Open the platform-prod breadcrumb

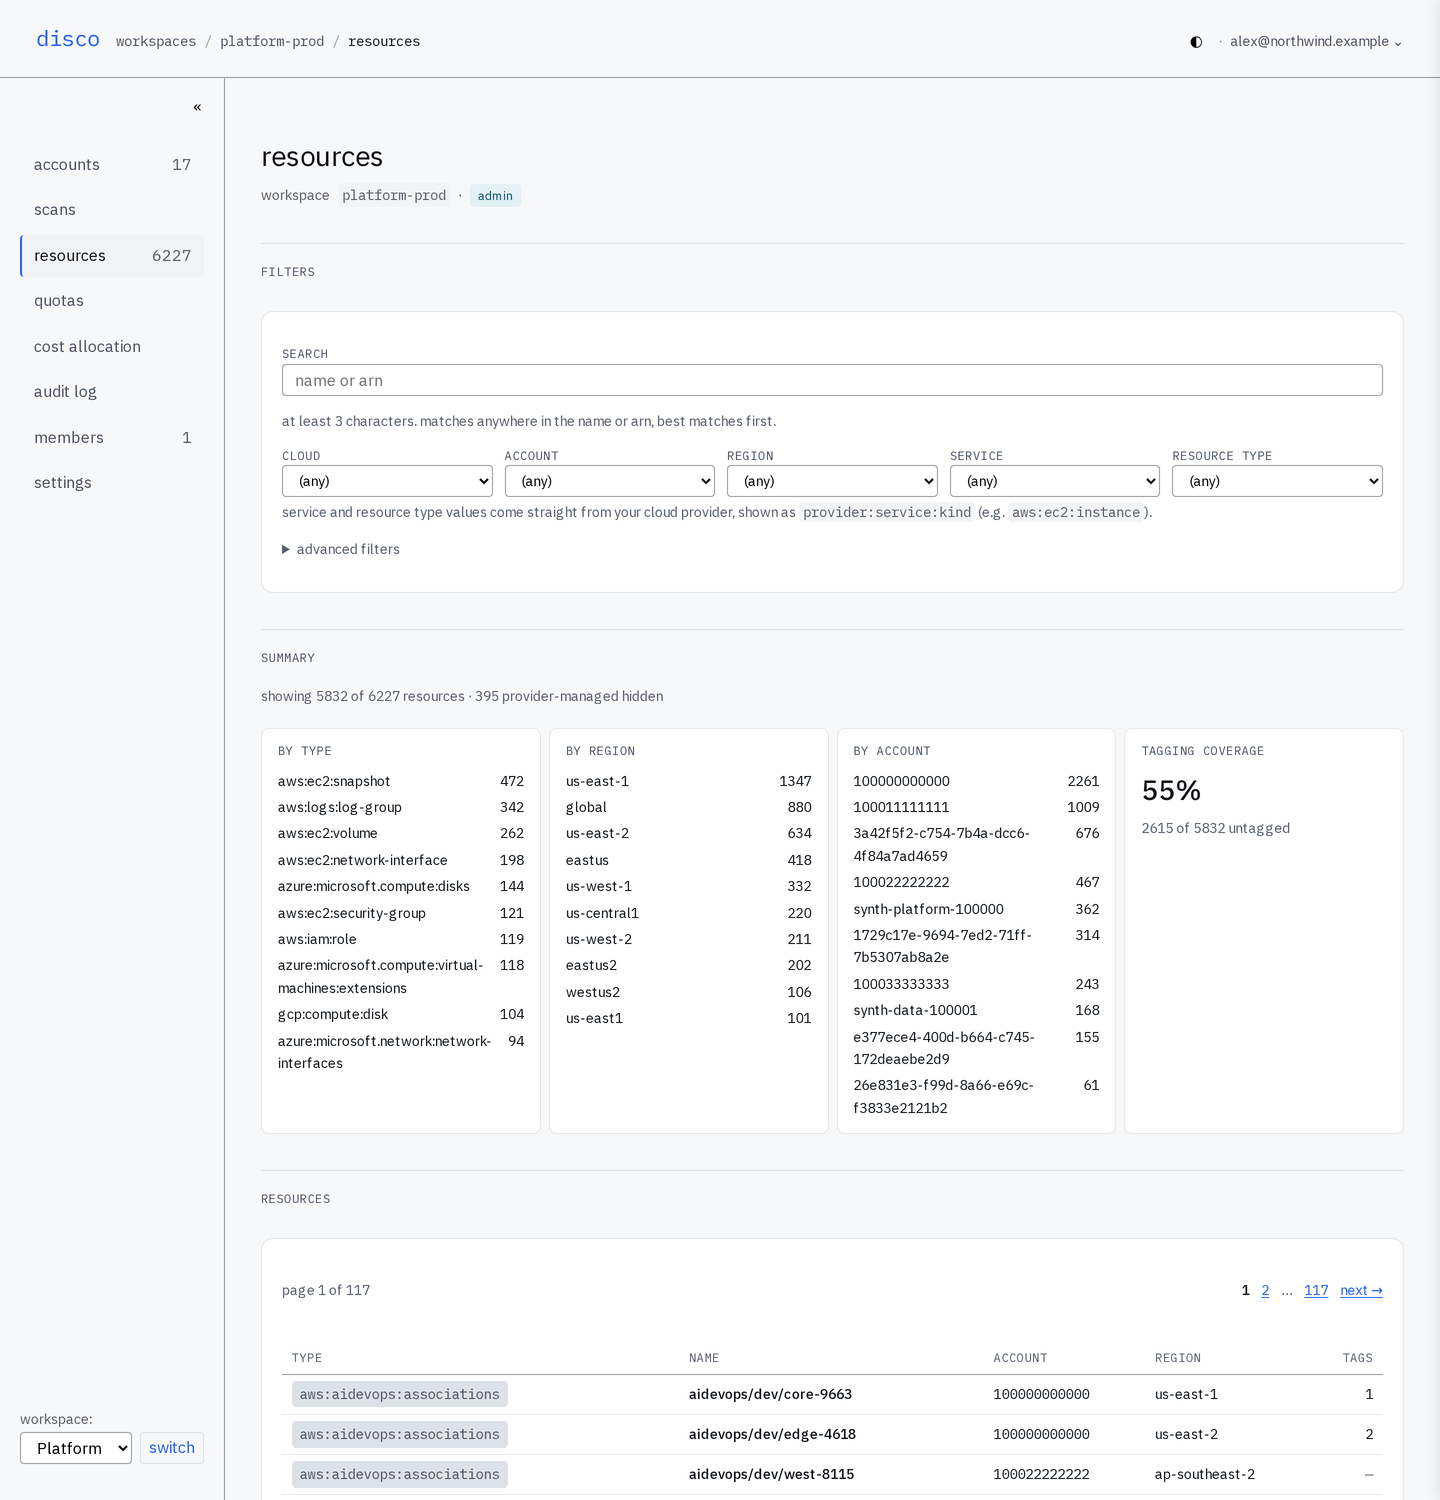pyautogui.click(x=272, y=41)
